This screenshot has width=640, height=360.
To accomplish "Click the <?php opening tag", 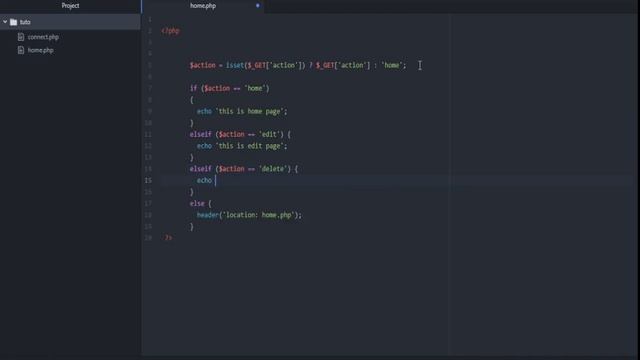I will [170, 31].
